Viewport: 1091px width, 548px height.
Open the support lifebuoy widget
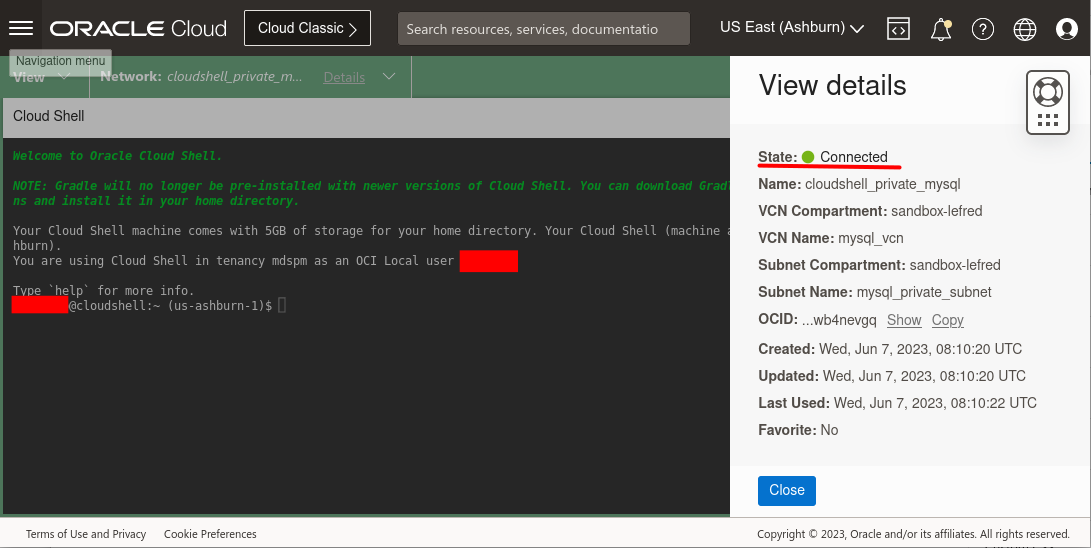pos(1047,102)
